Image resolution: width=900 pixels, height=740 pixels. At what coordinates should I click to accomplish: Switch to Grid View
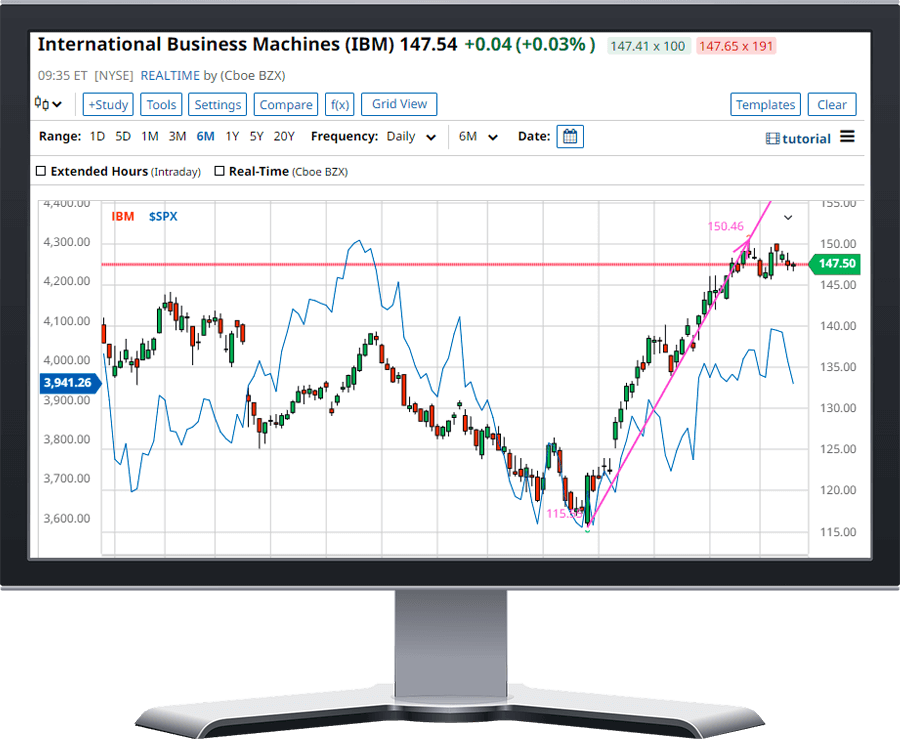coord(399,104)
